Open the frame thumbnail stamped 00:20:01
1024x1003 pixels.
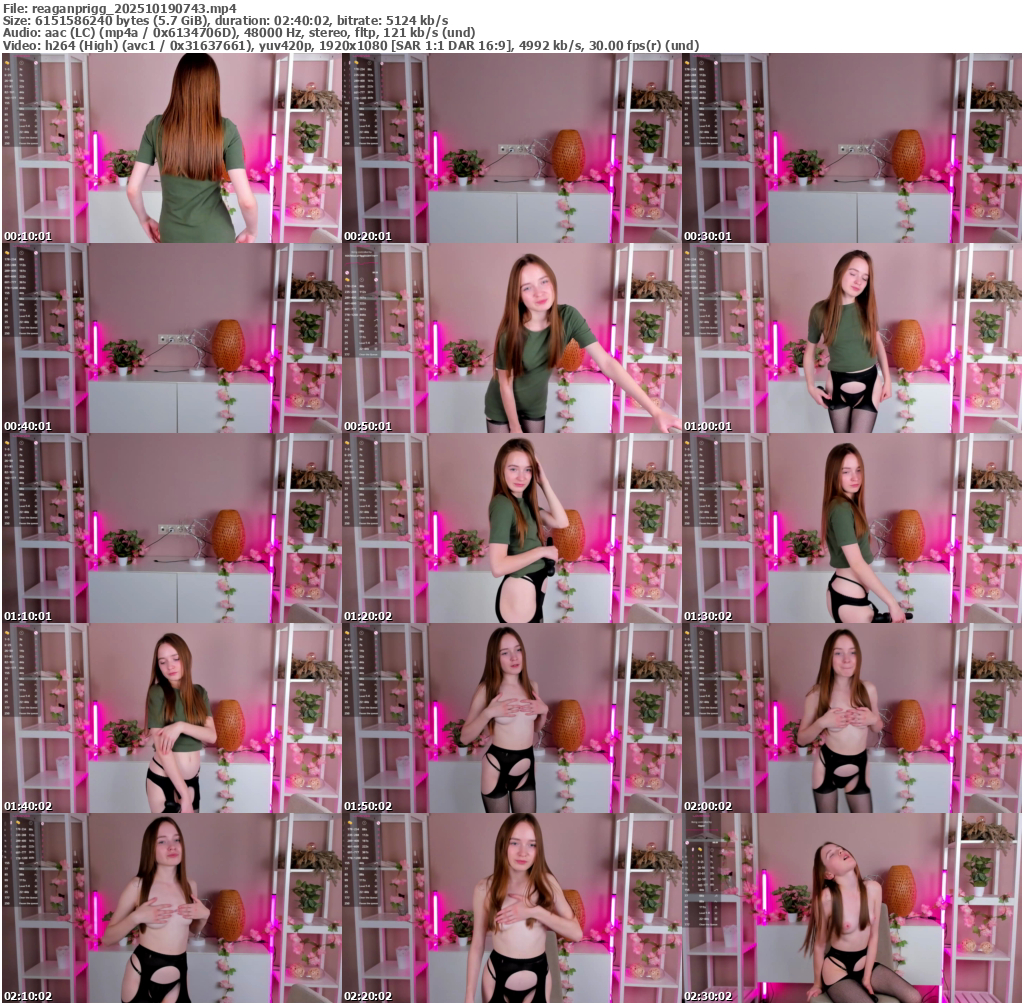[x=512, y=148]
